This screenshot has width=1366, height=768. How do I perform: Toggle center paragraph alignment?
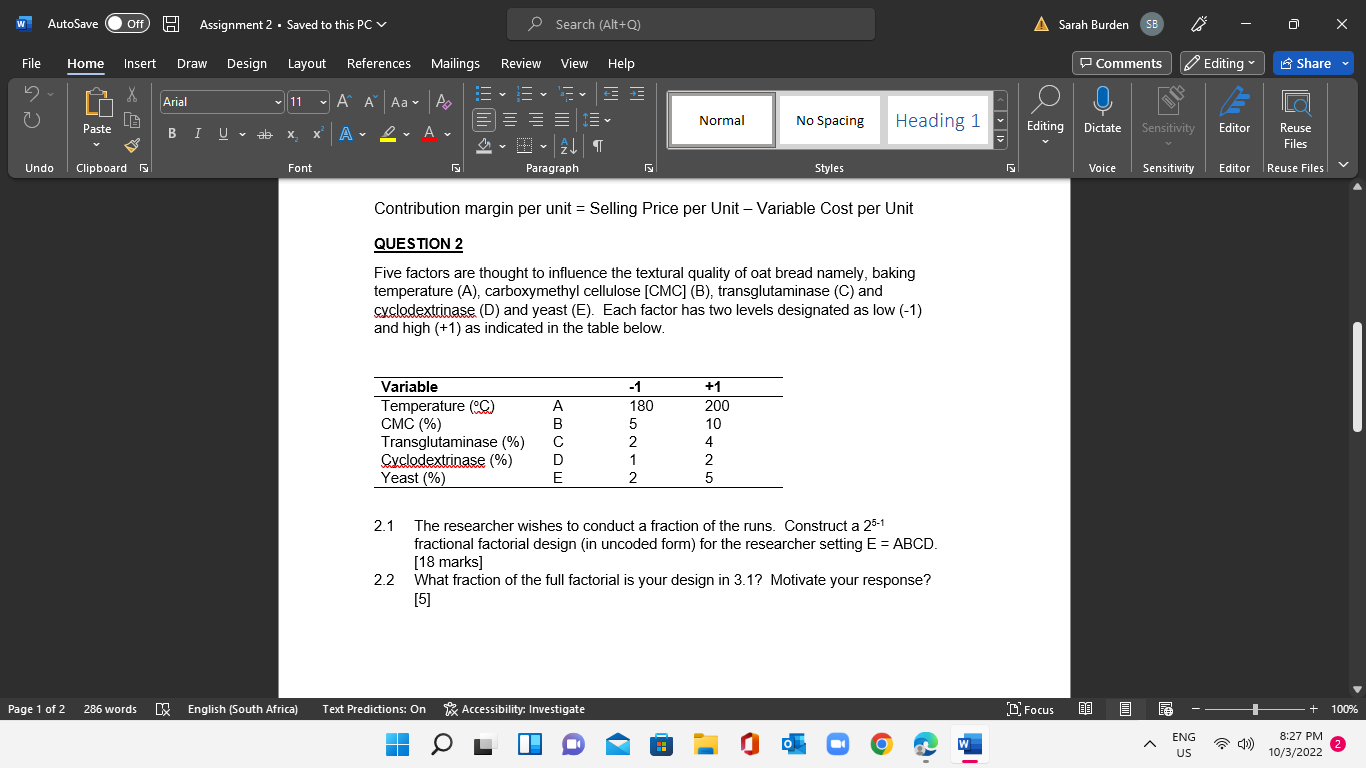510,120
